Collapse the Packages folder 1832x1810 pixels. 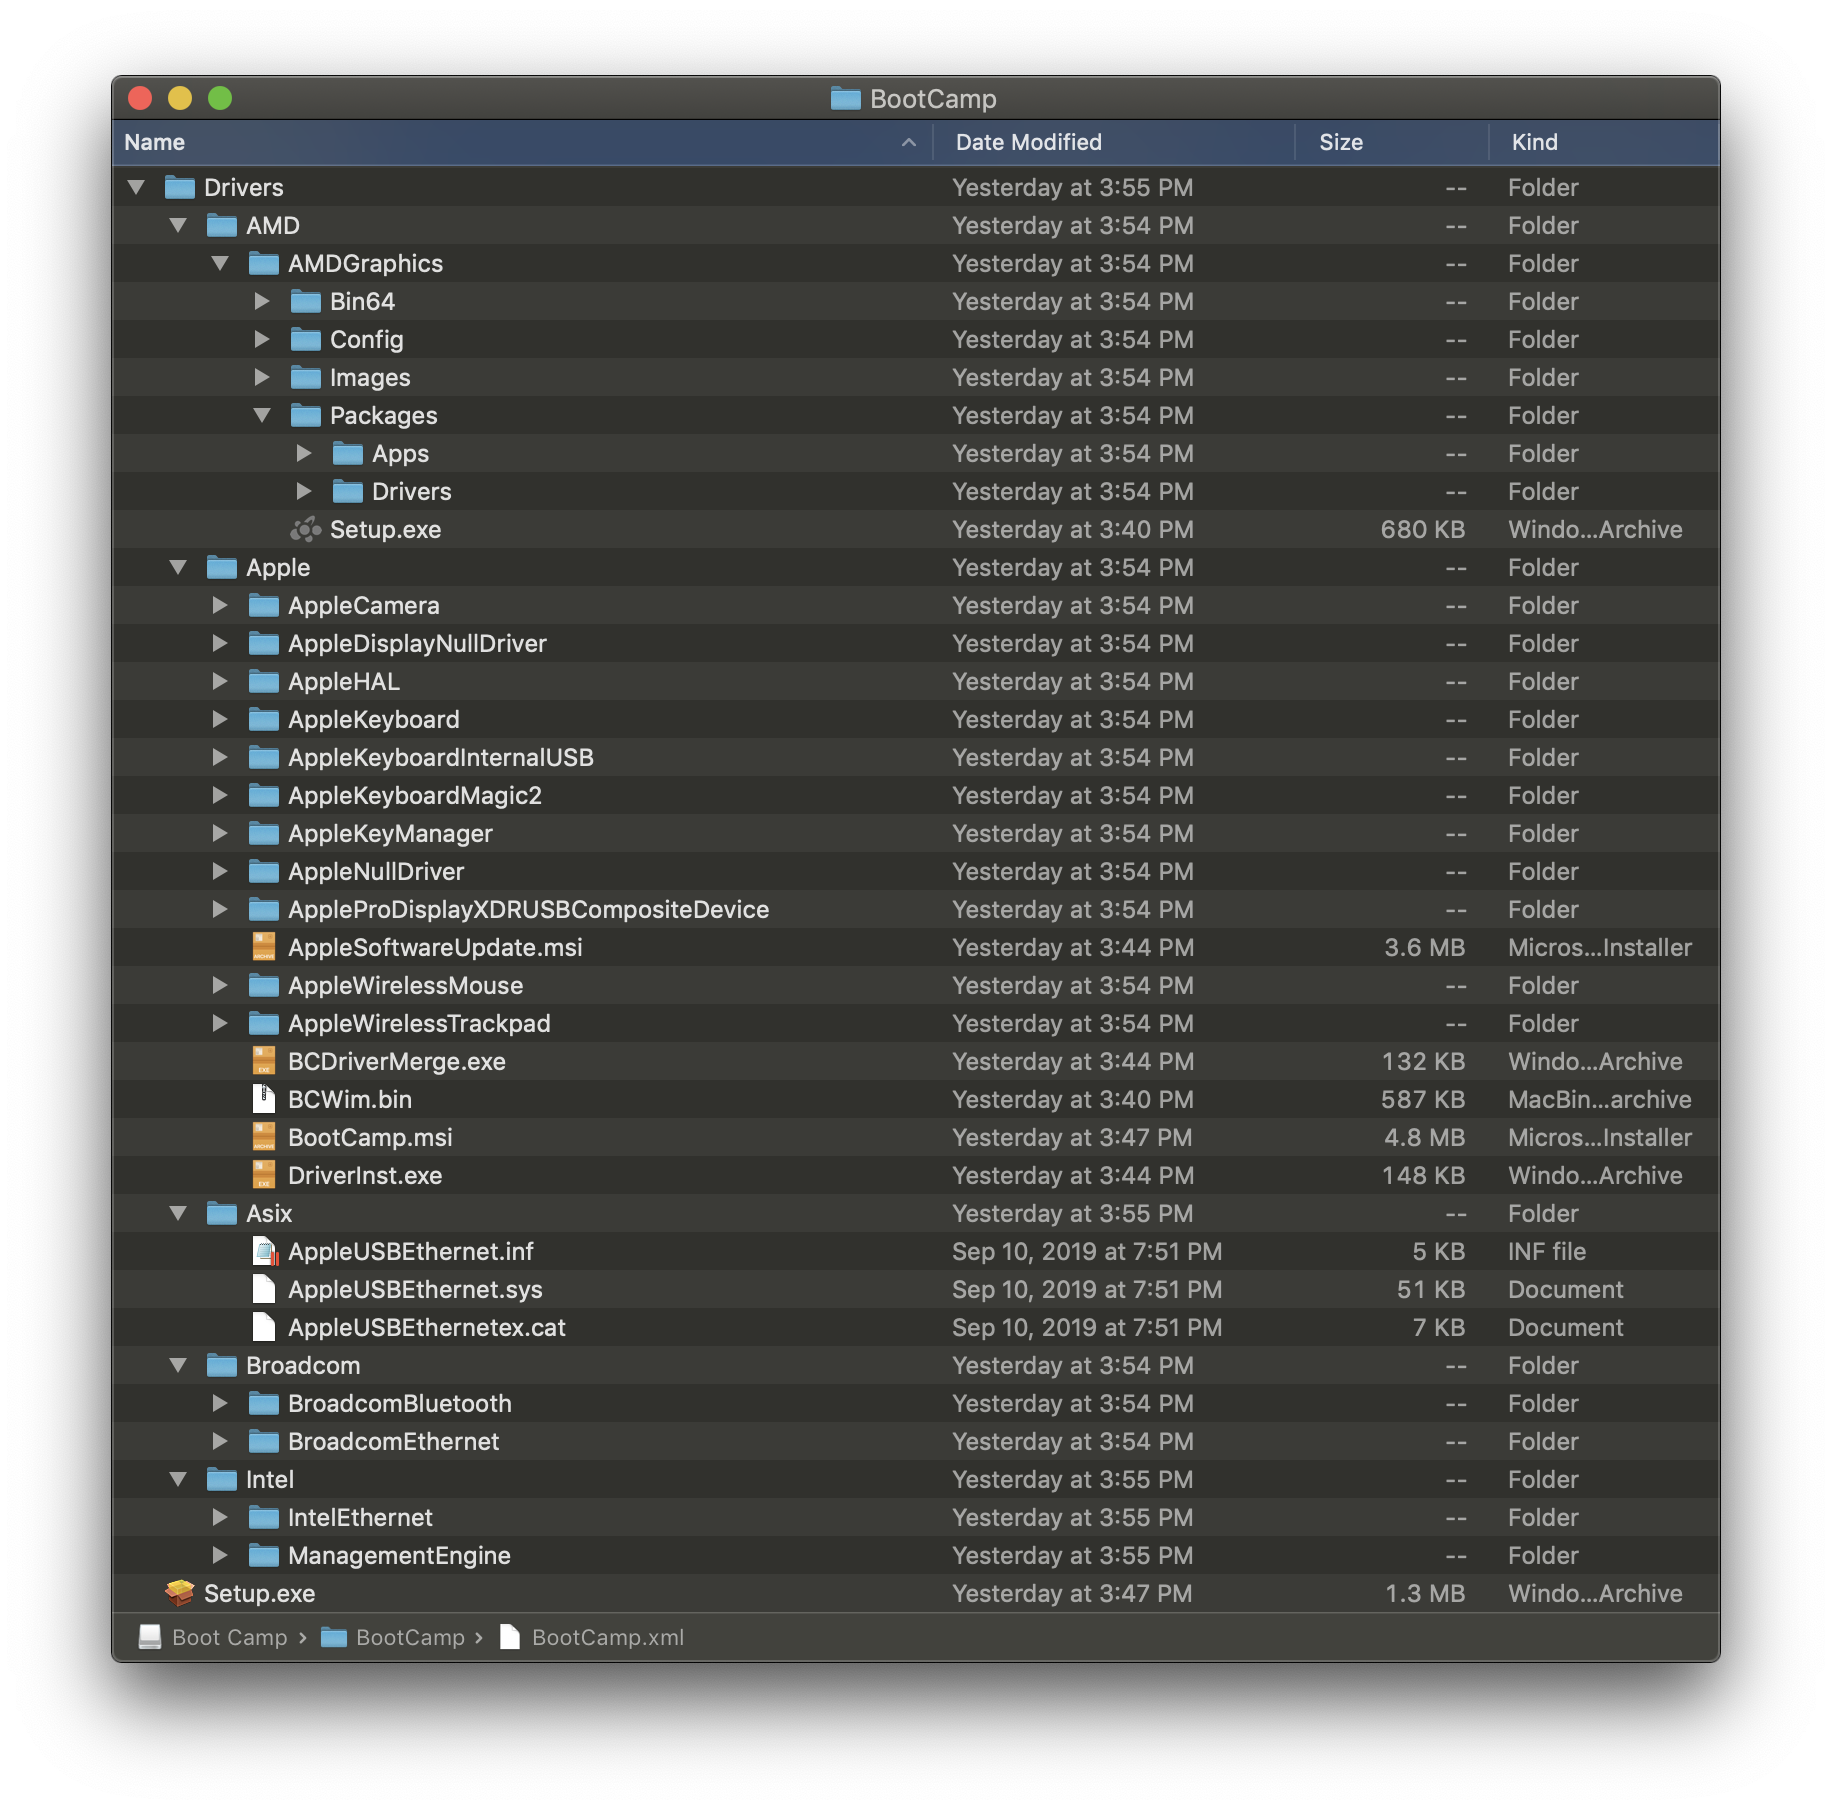pyautogui.click(x=263, y=415)
